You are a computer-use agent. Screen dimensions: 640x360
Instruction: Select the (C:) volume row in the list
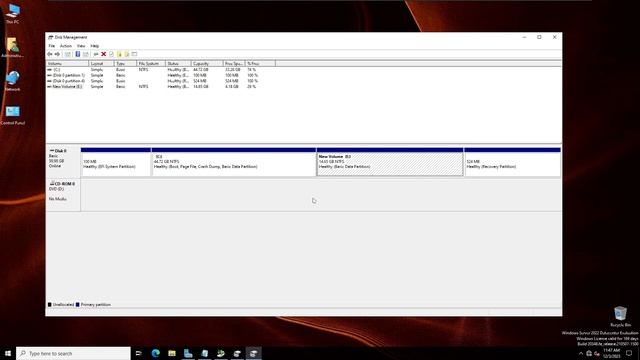coord(161,70)
